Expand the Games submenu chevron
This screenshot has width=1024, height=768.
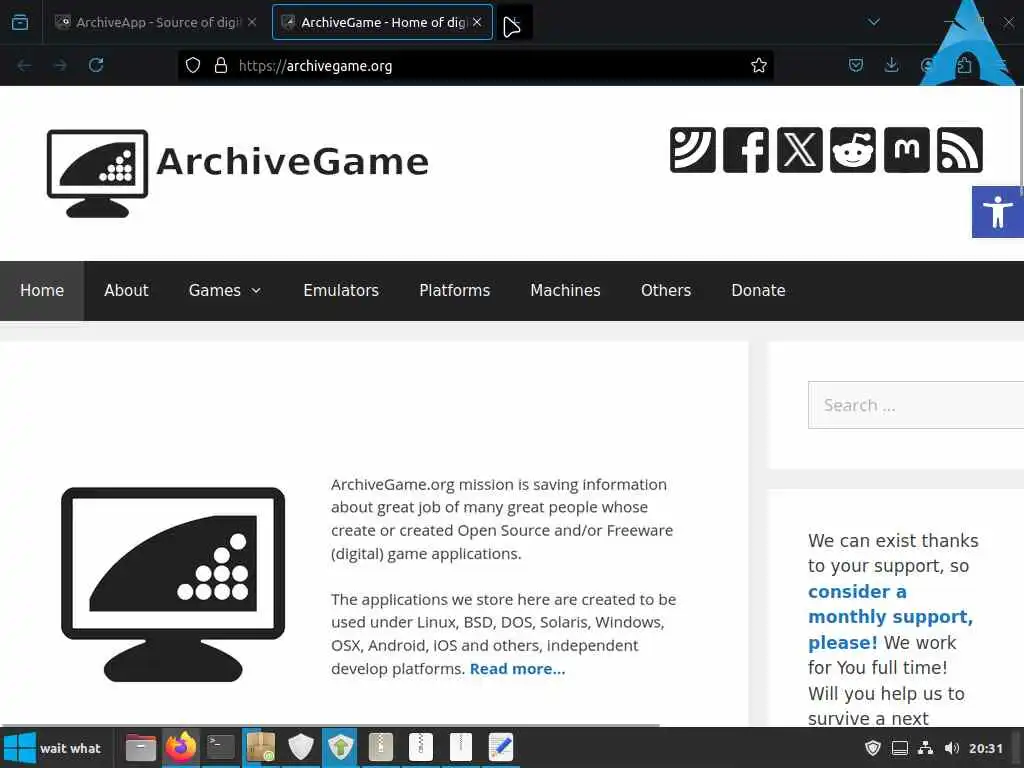(x=256, y=291)
